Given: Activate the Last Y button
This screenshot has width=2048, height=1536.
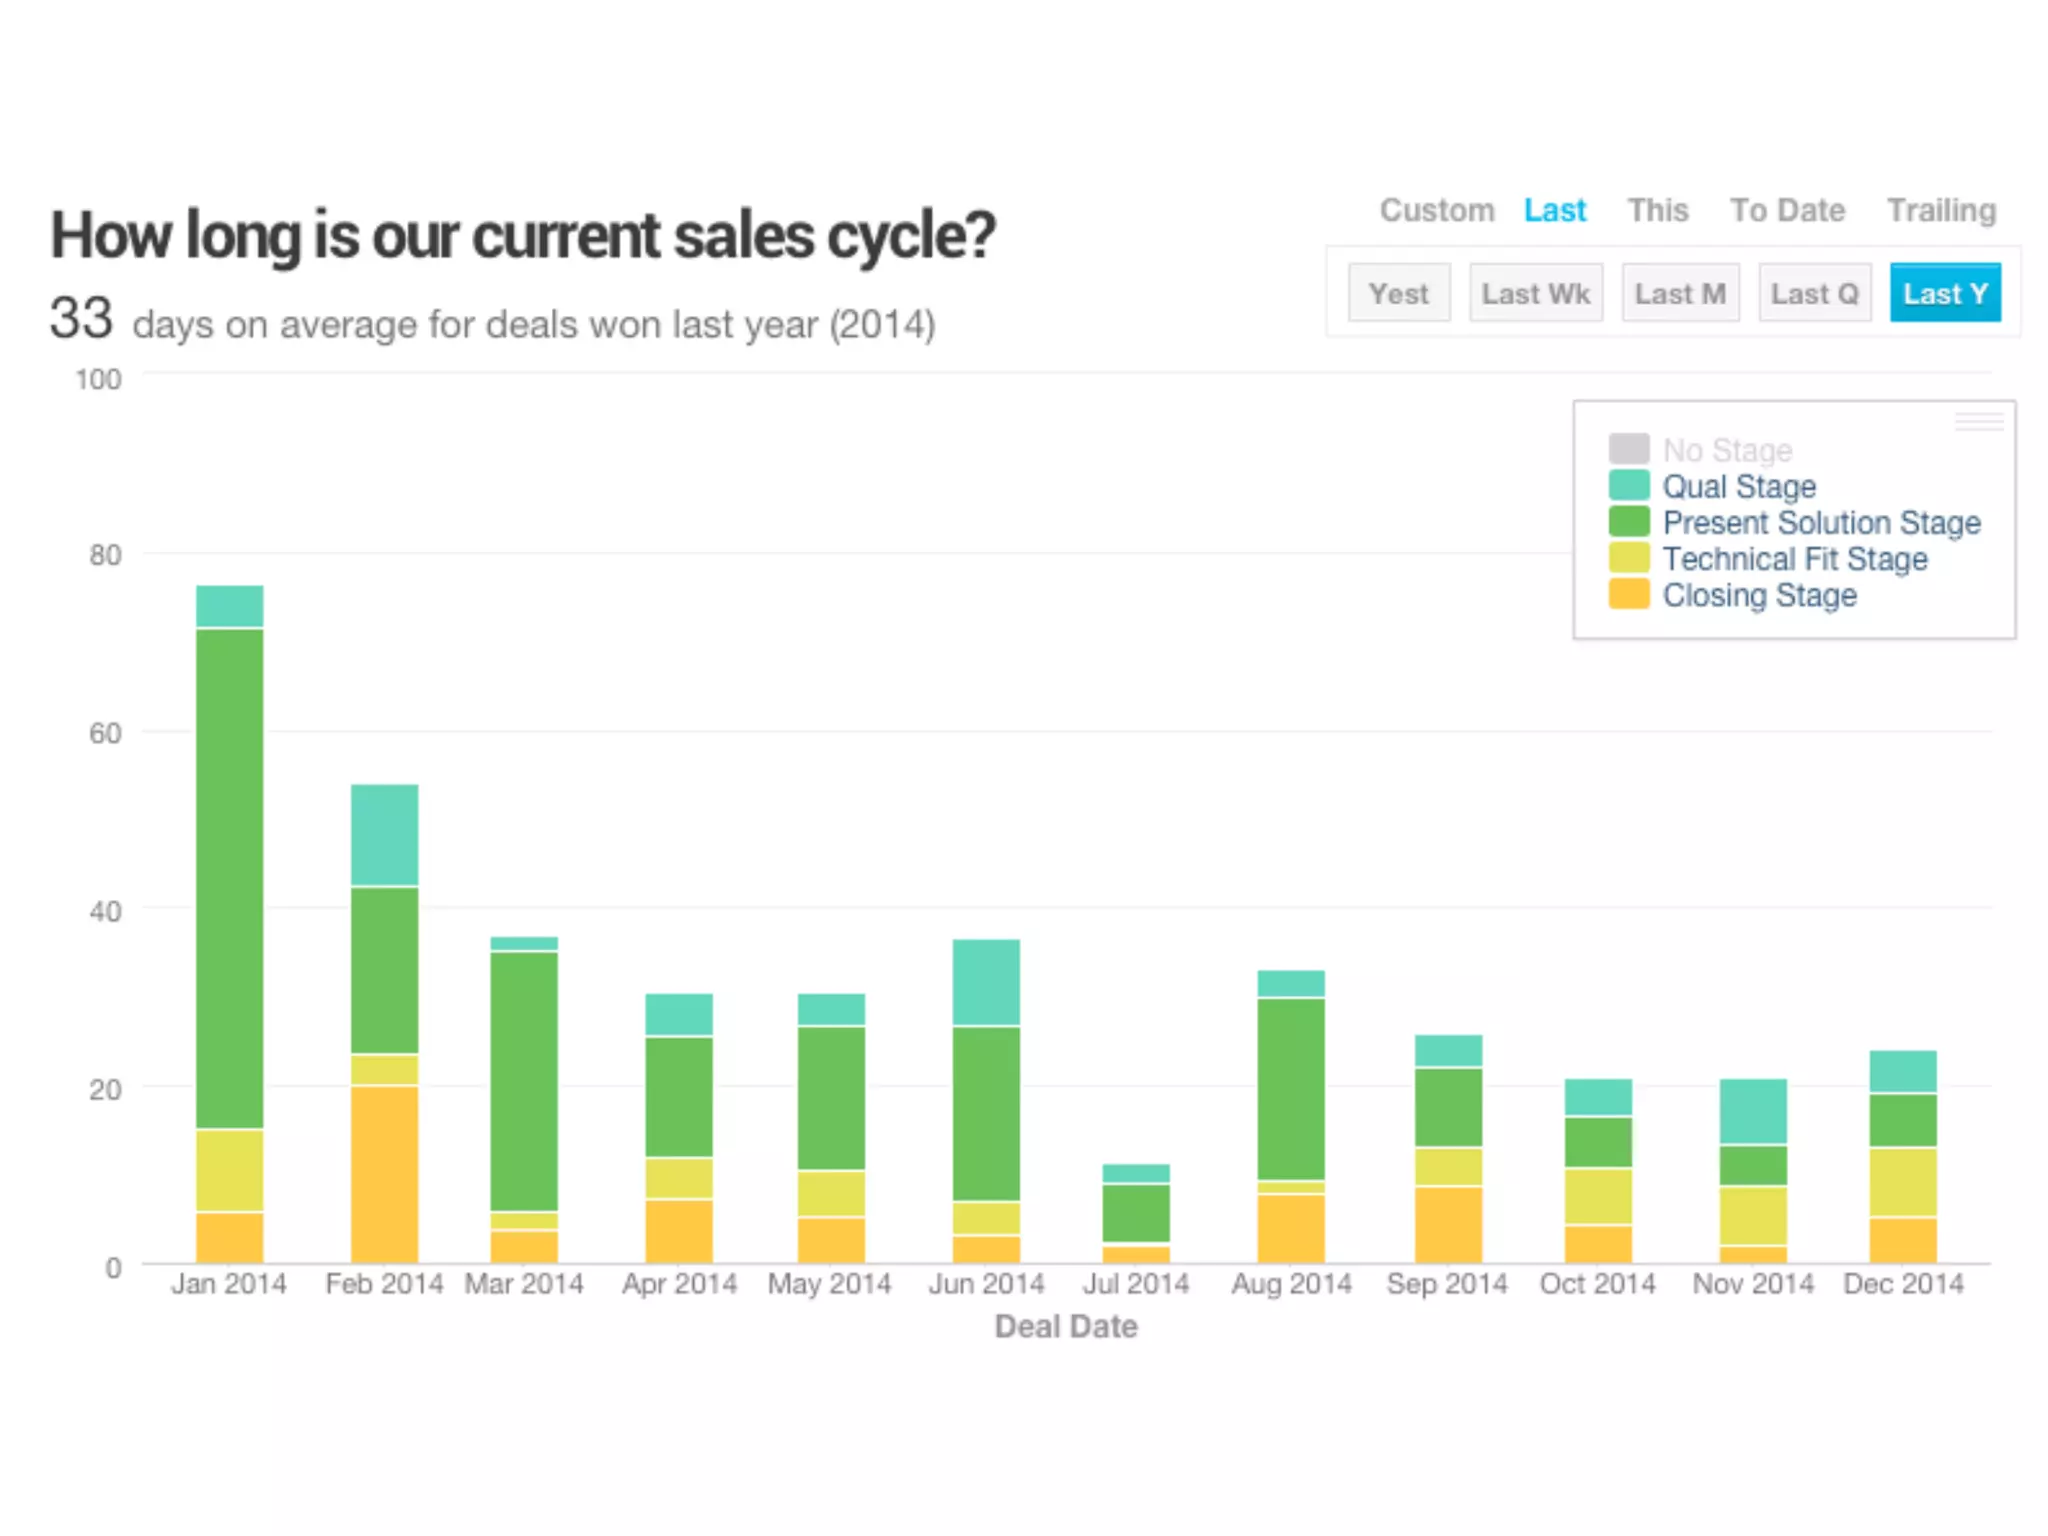Looking at the screenshot, I should [1944, 294].
